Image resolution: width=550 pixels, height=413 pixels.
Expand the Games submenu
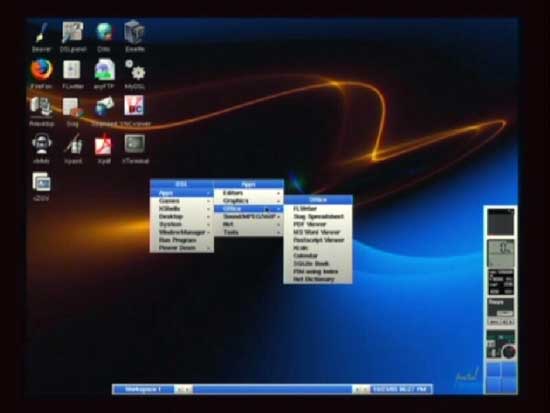[181, 201]
